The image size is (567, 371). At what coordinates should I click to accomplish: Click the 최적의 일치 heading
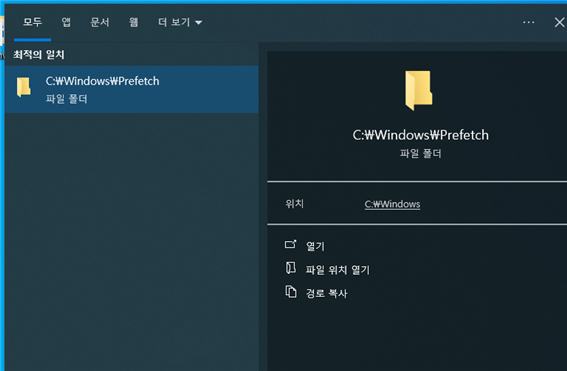(39, 55)
